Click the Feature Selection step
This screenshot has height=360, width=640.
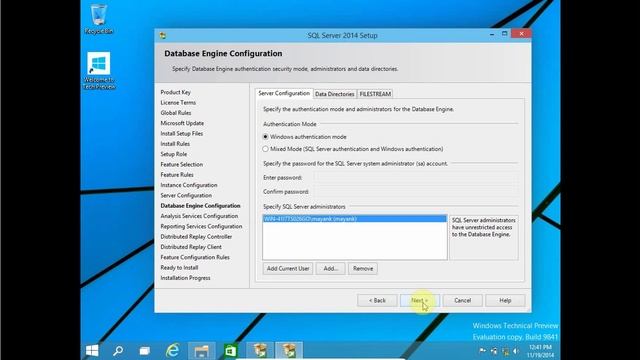182,164
